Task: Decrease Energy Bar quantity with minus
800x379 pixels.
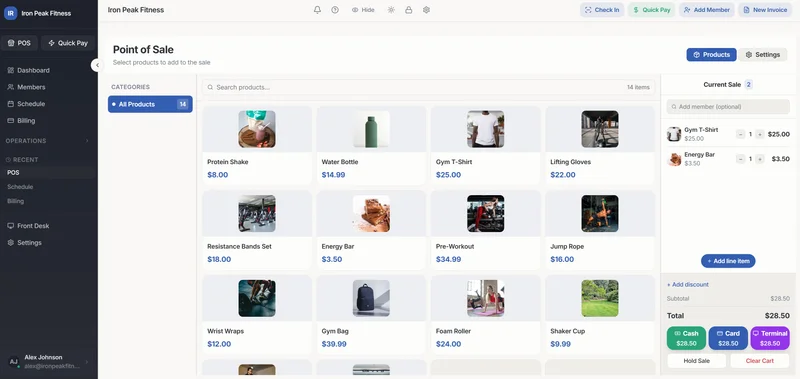Action: pos(740,159)
